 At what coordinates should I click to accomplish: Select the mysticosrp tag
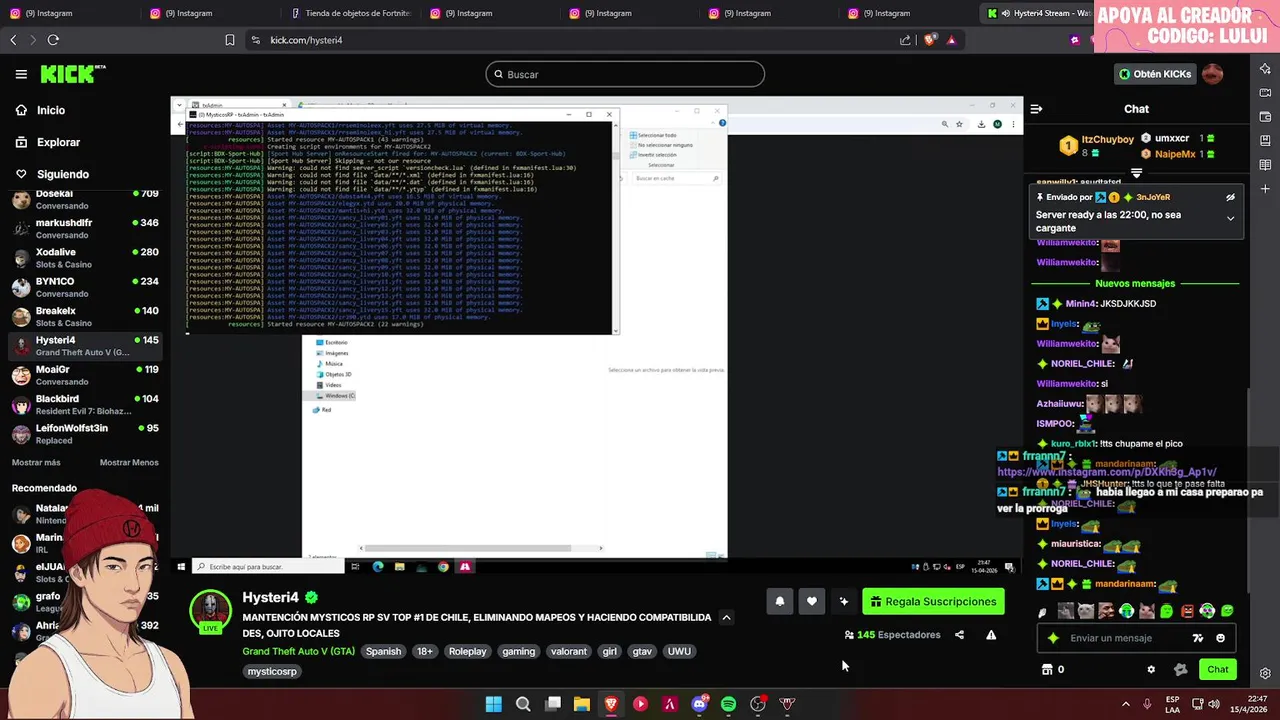(x=272, y=671)
